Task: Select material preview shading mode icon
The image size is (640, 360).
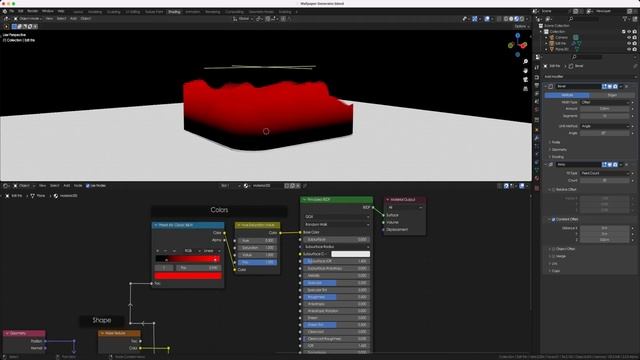Action: (x=516, y=19)
